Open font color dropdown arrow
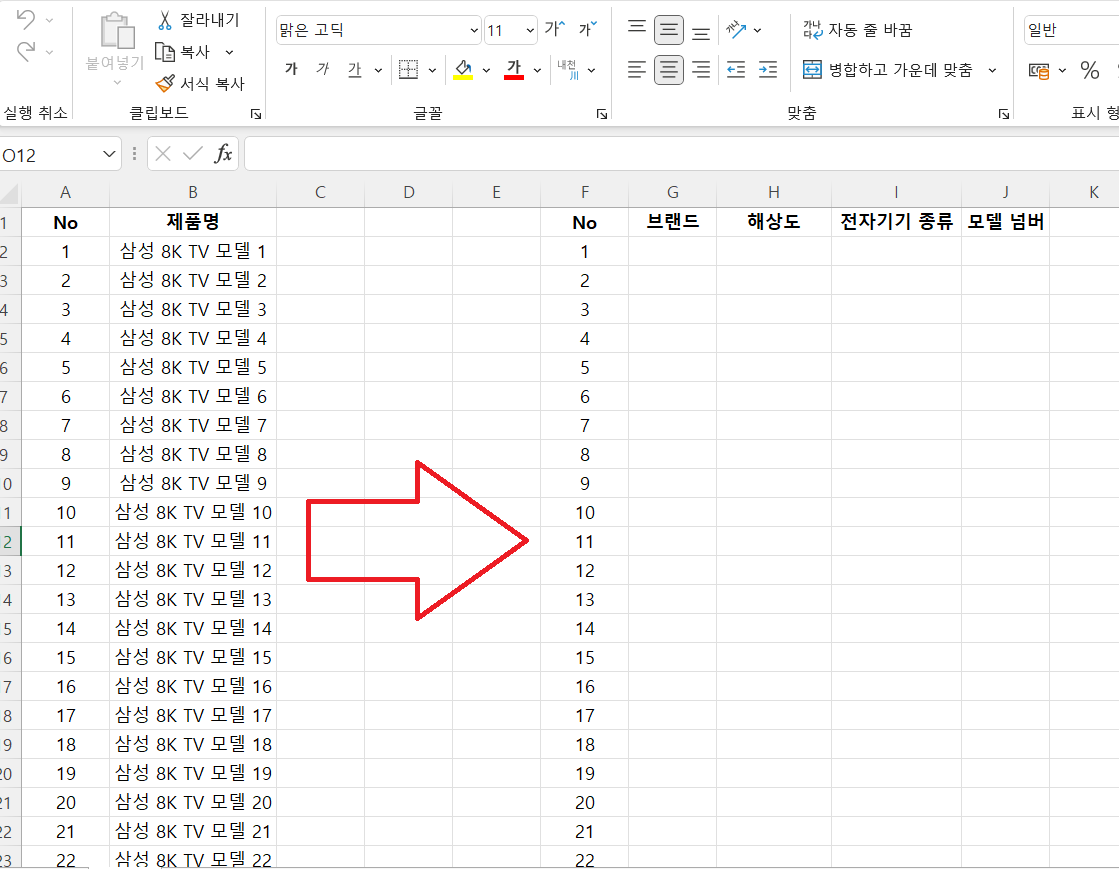This screenshot has width=1119, height=869. [x=537, y=70]
